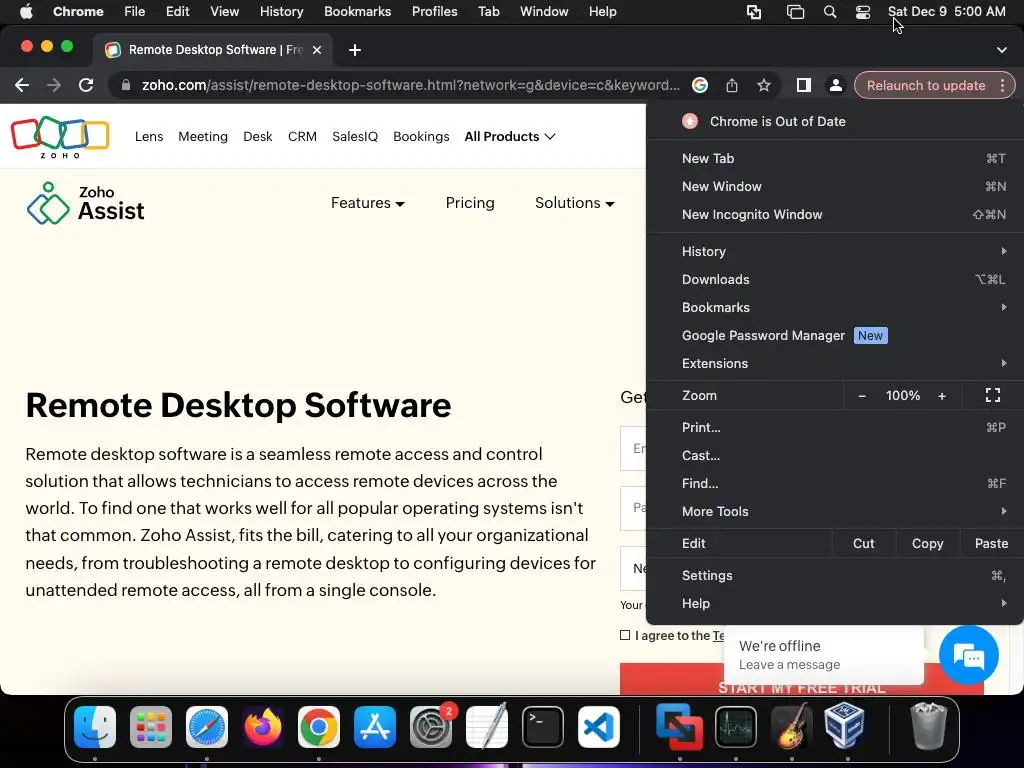Open Control Center in the menu bar
The width and height of the screenshot is (1024, 768).
point(863,12)
